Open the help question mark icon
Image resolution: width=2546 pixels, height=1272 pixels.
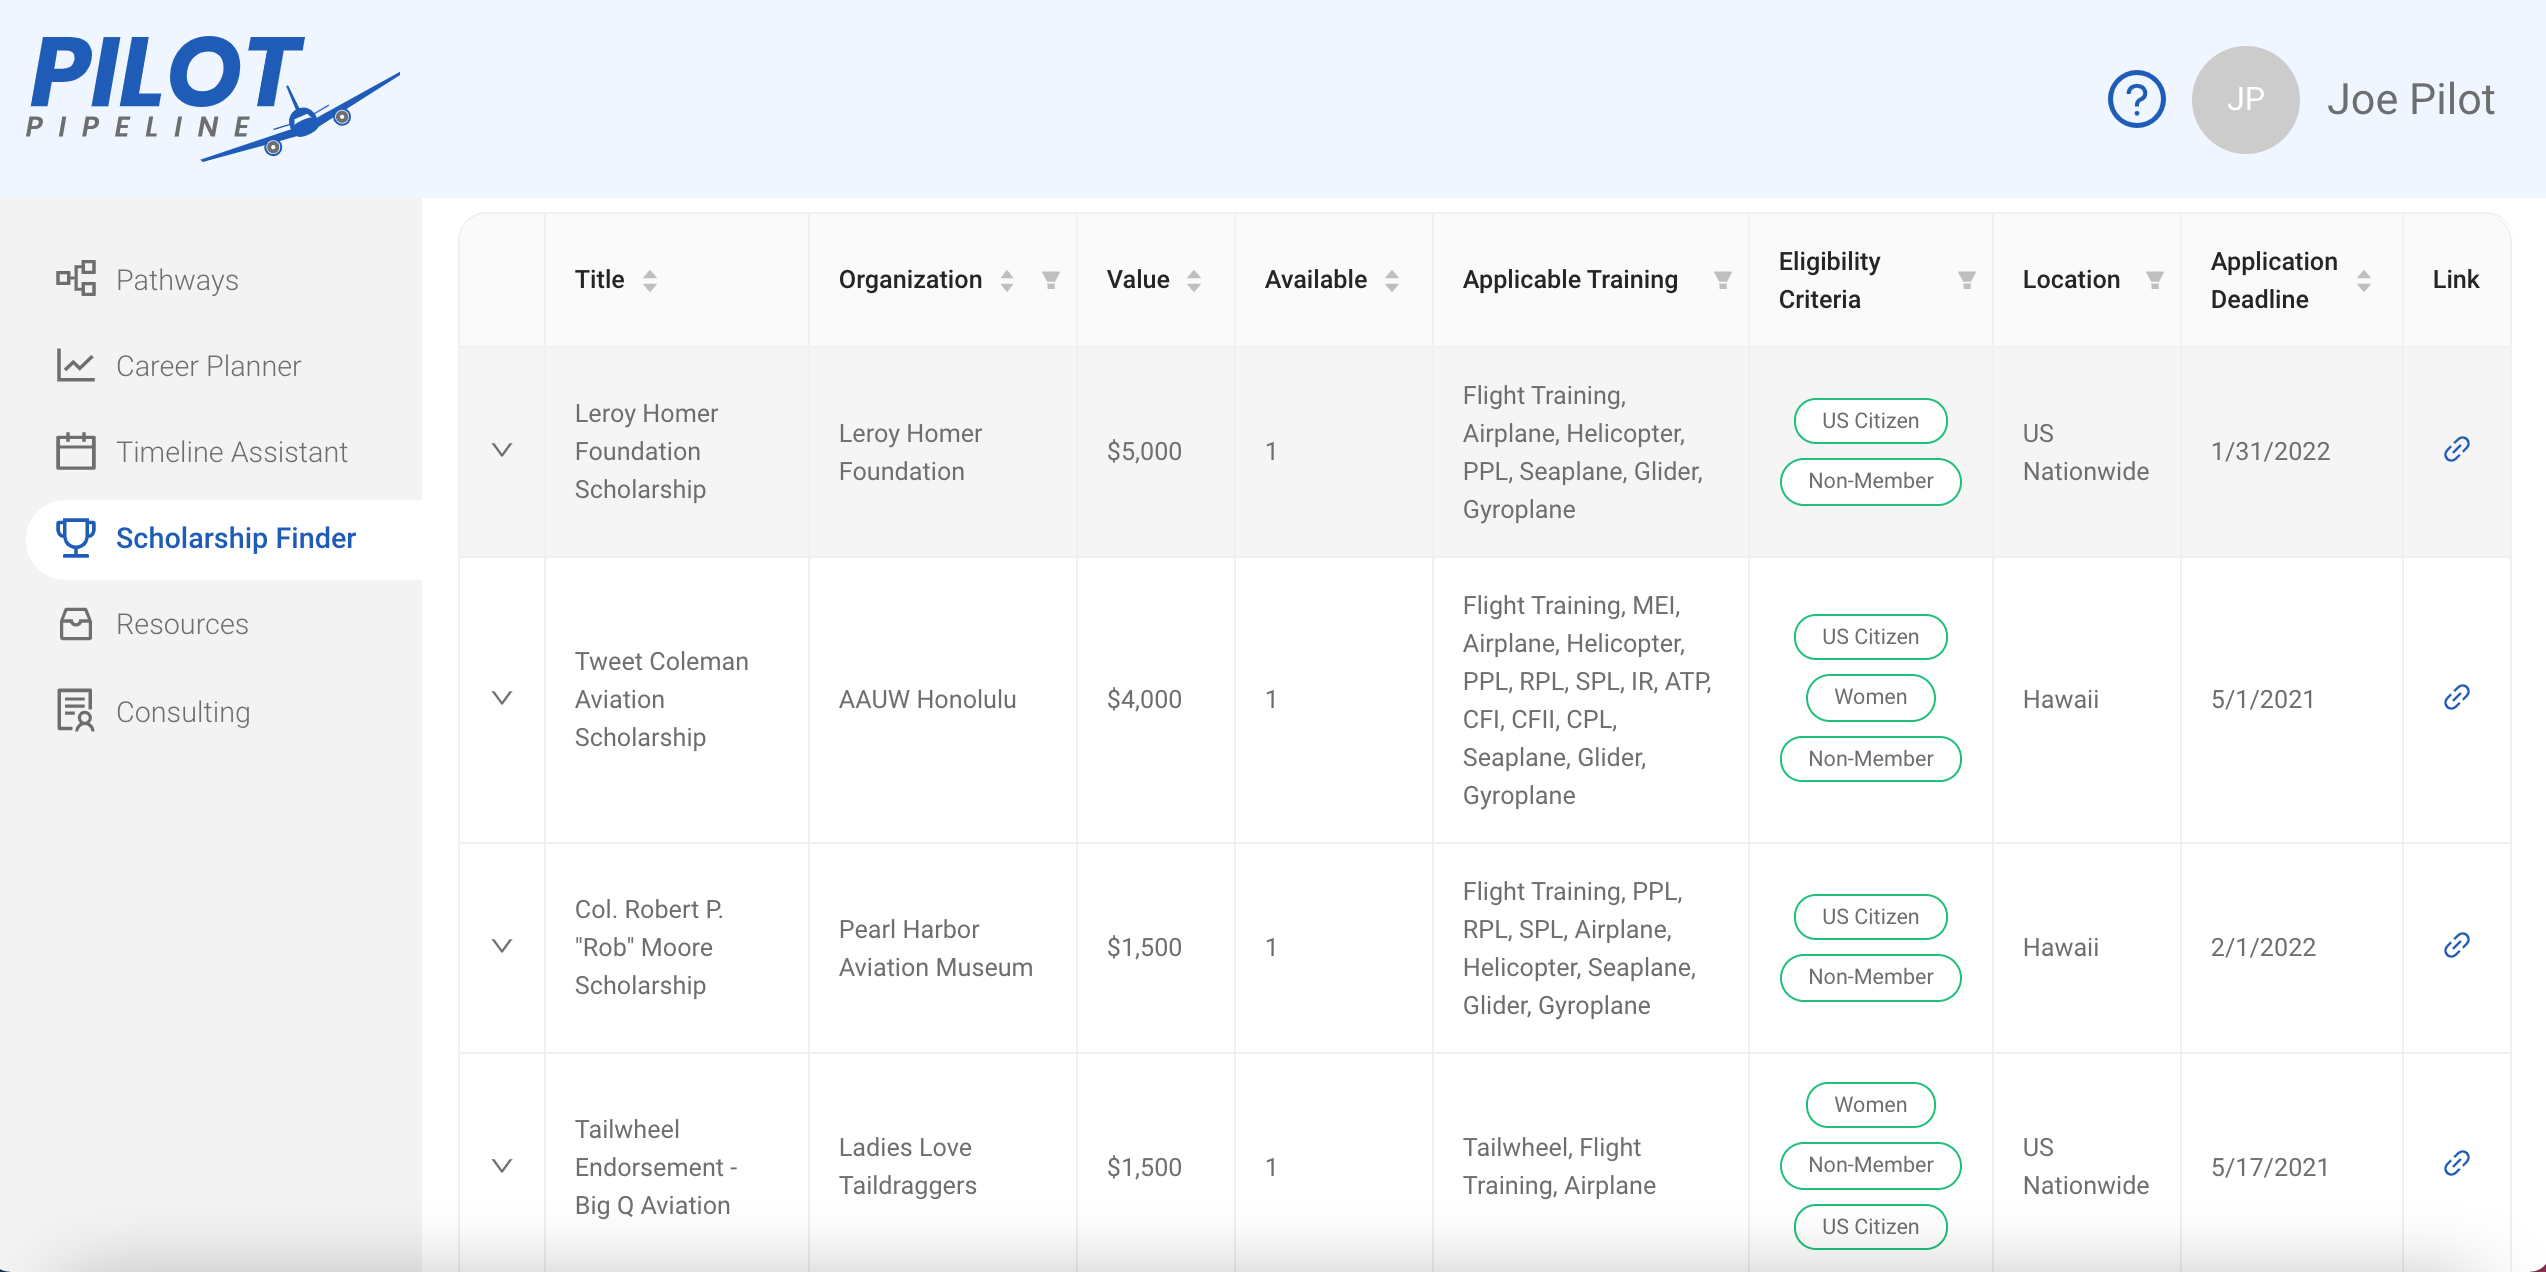[2136, 99]
